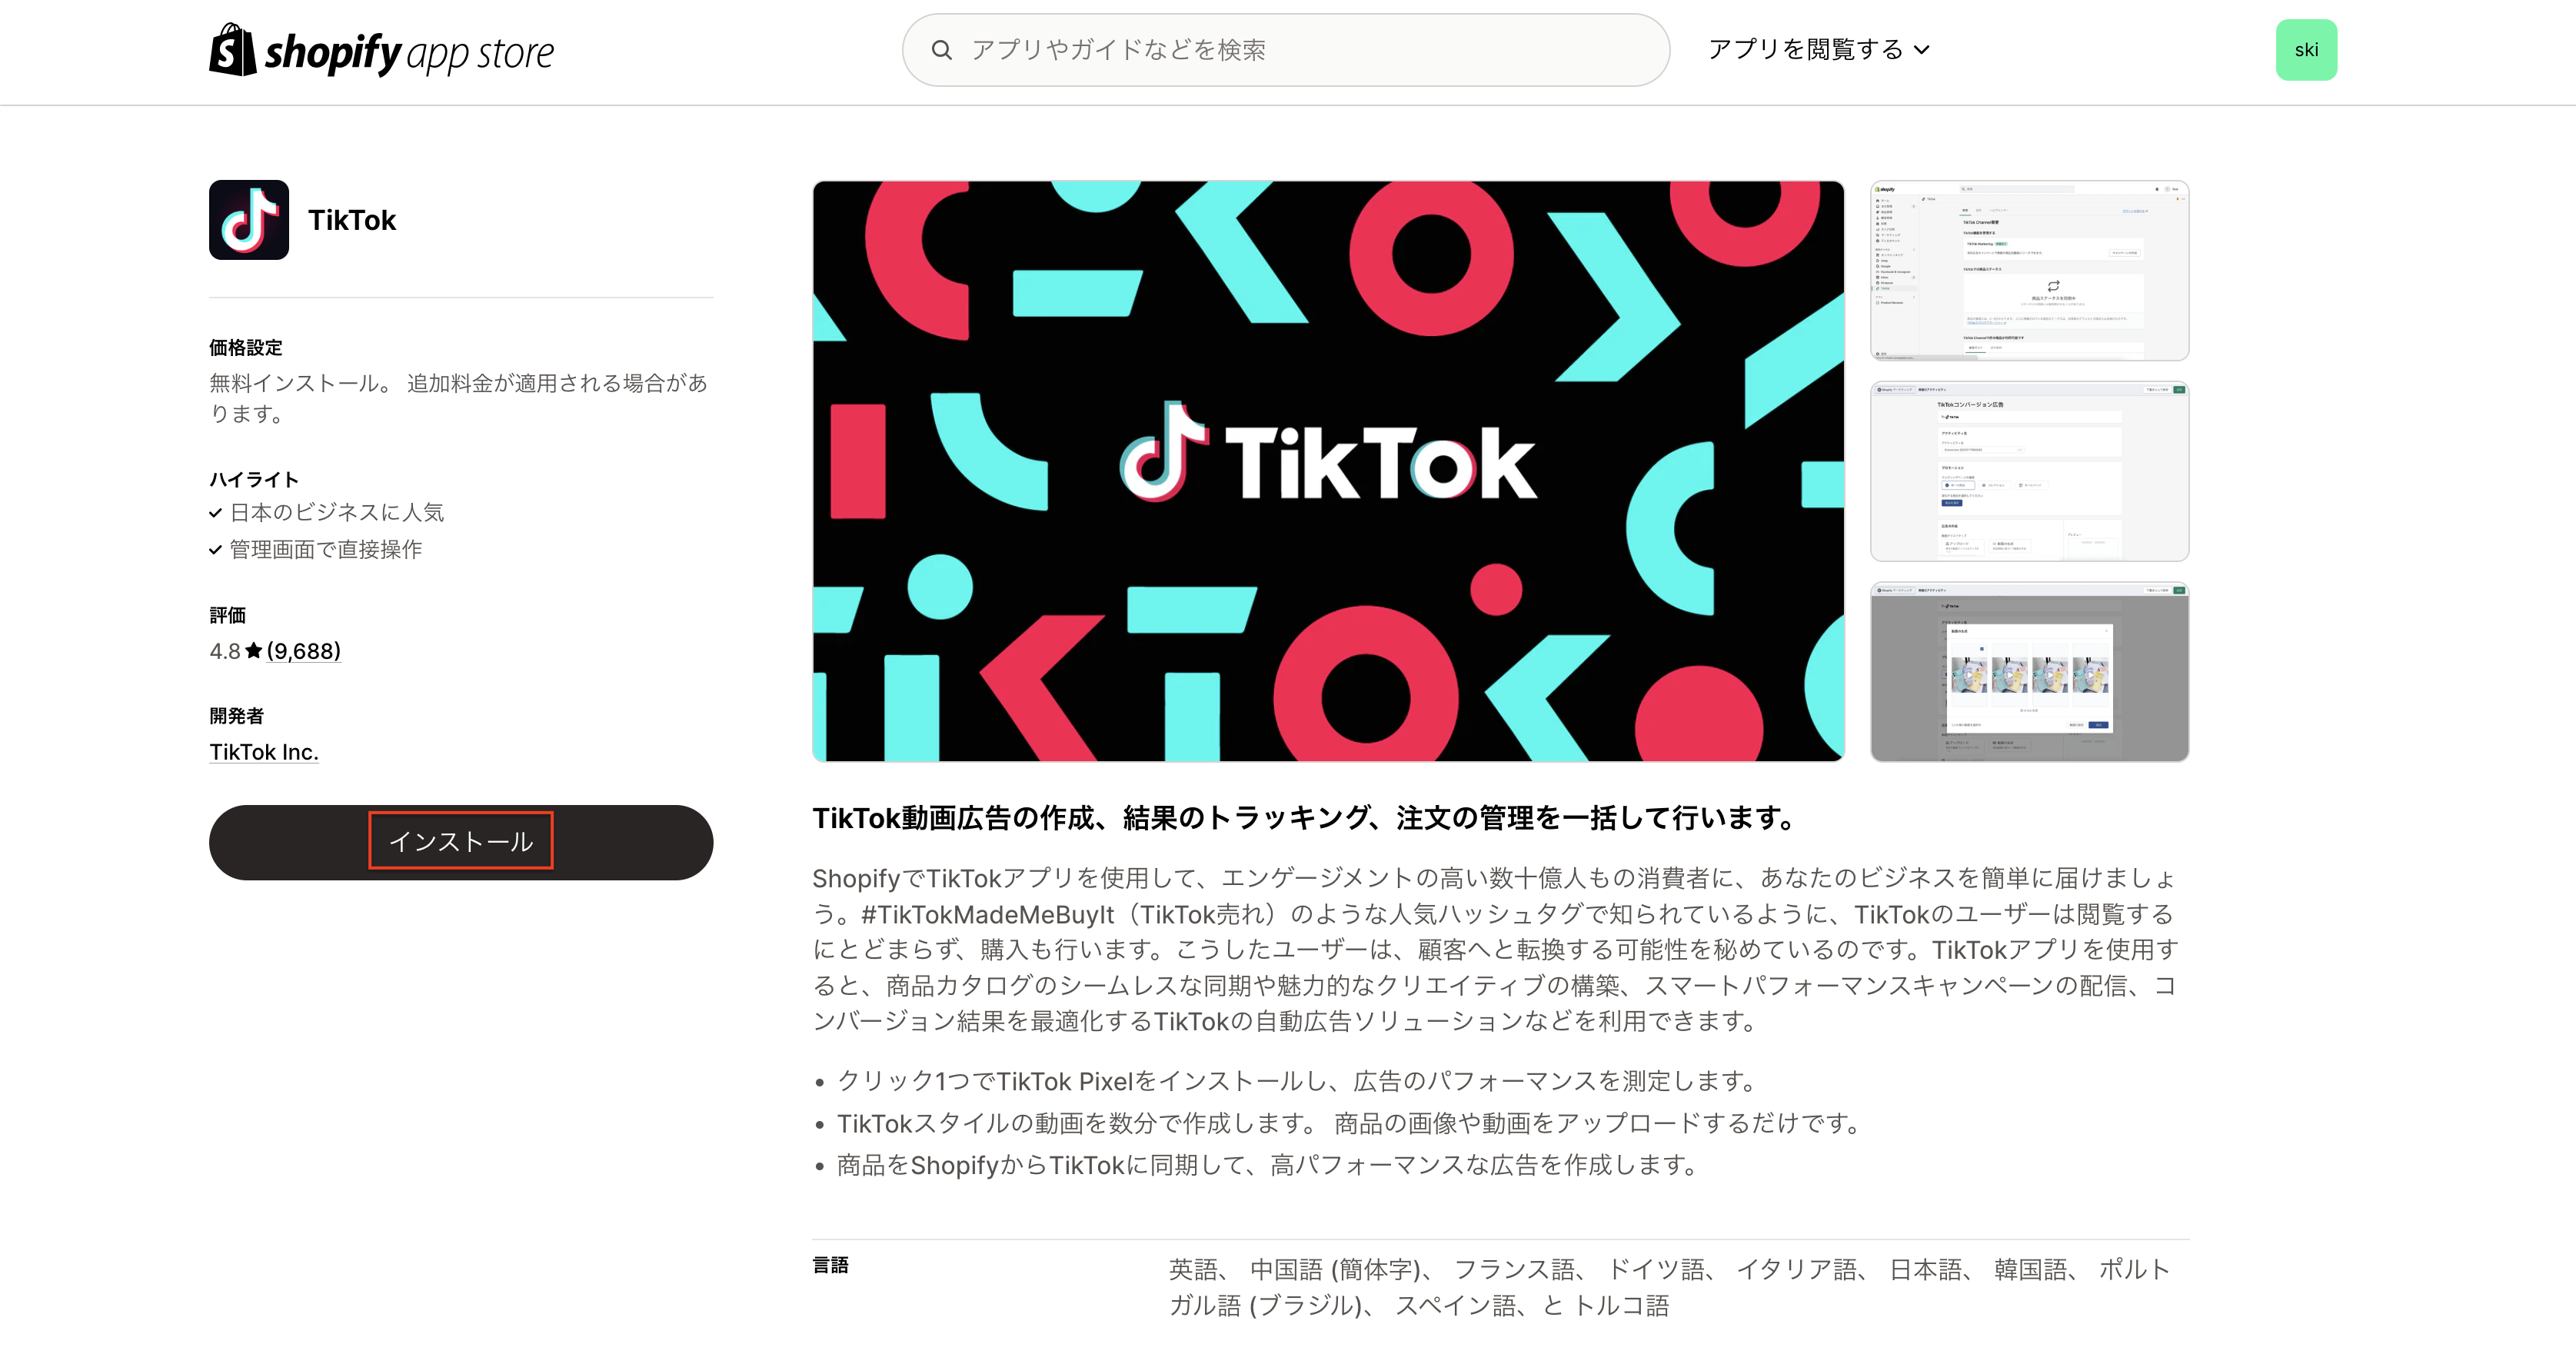Click the Shopify shopping bag logo icon
The height and width of the screenshot is (1364, 2576).
(232, 50)
